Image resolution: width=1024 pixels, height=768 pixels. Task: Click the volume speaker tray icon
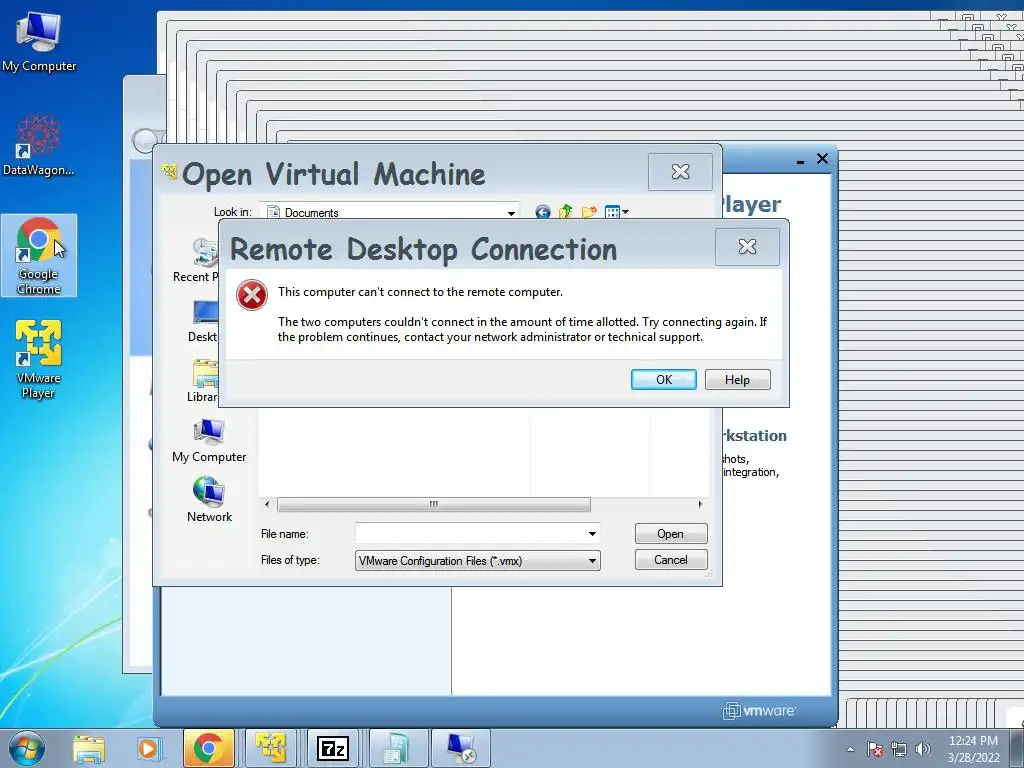point(923,749)
